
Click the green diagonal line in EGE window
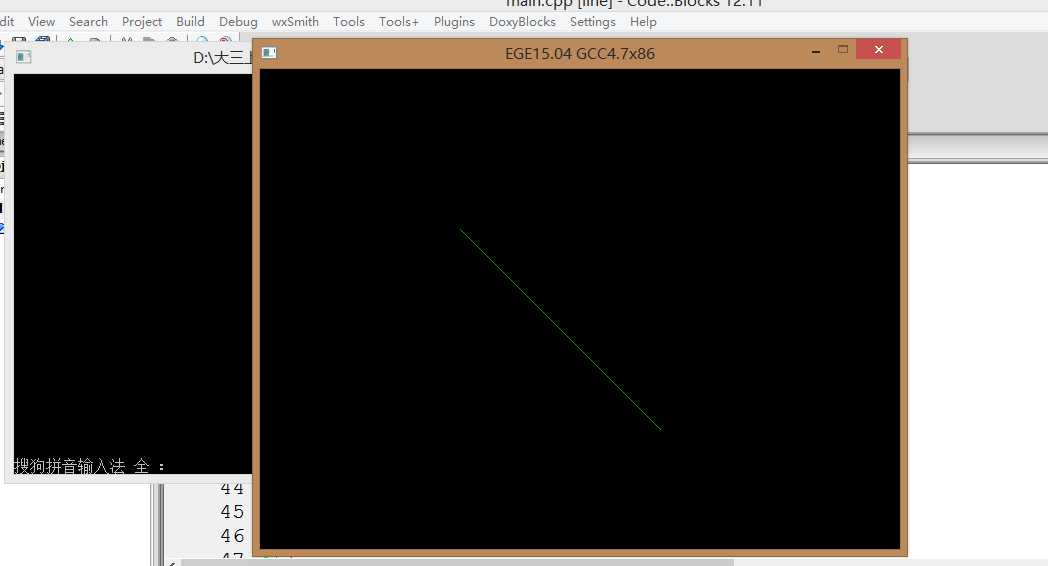click(x=560, y=329)
